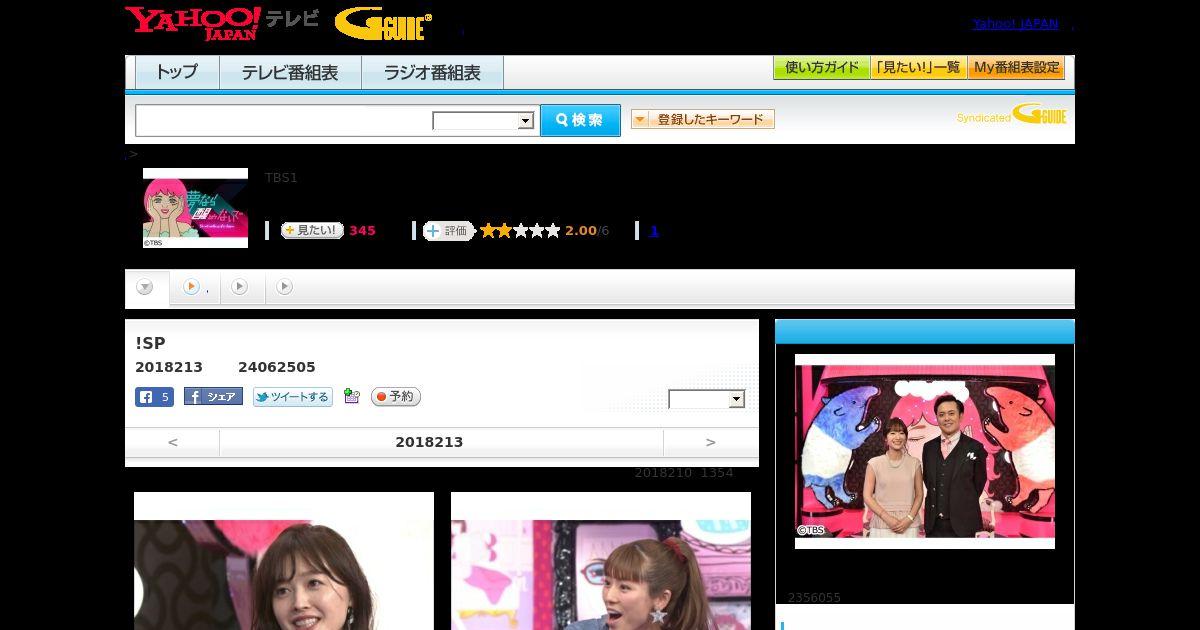Screen dimensions: 1200x630
Task: Click the 予約 record reservation button
Action: [x=396, y=397]
